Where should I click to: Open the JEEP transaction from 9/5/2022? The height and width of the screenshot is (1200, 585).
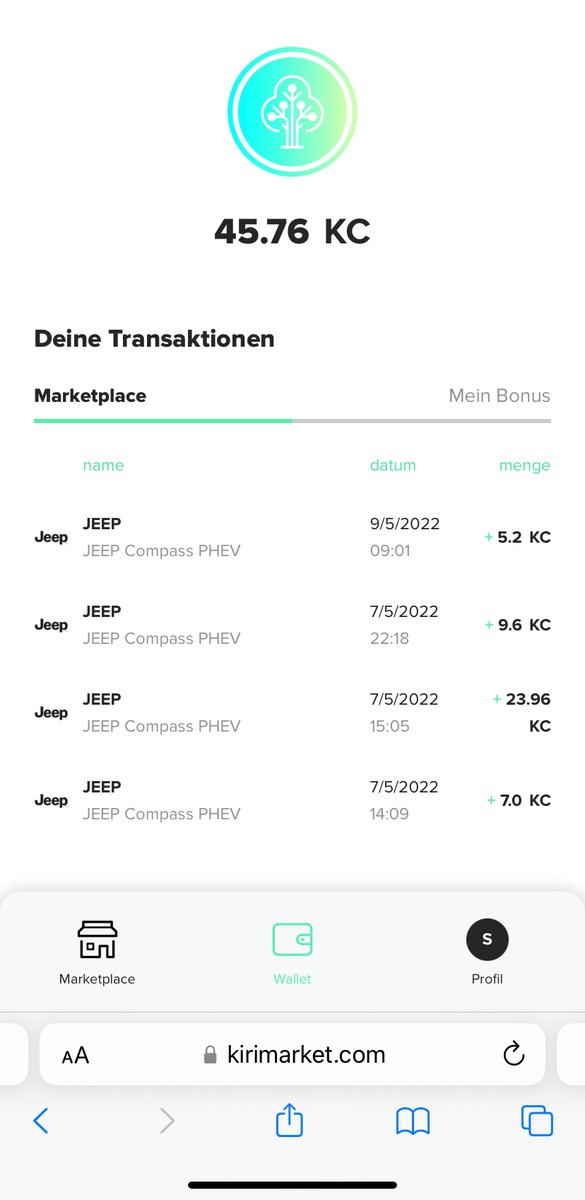coord(292,537)
